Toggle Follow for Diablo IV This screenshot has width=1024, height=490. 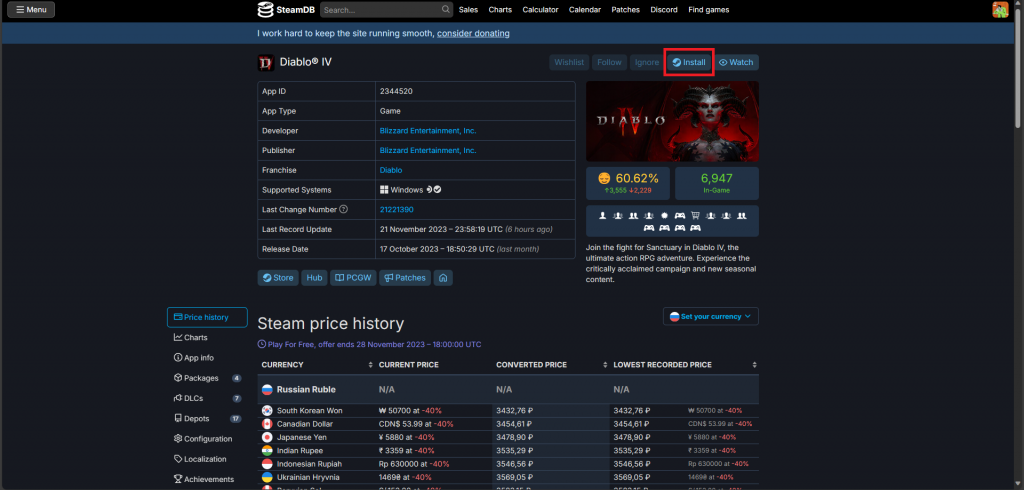click(x=609, y=63)
